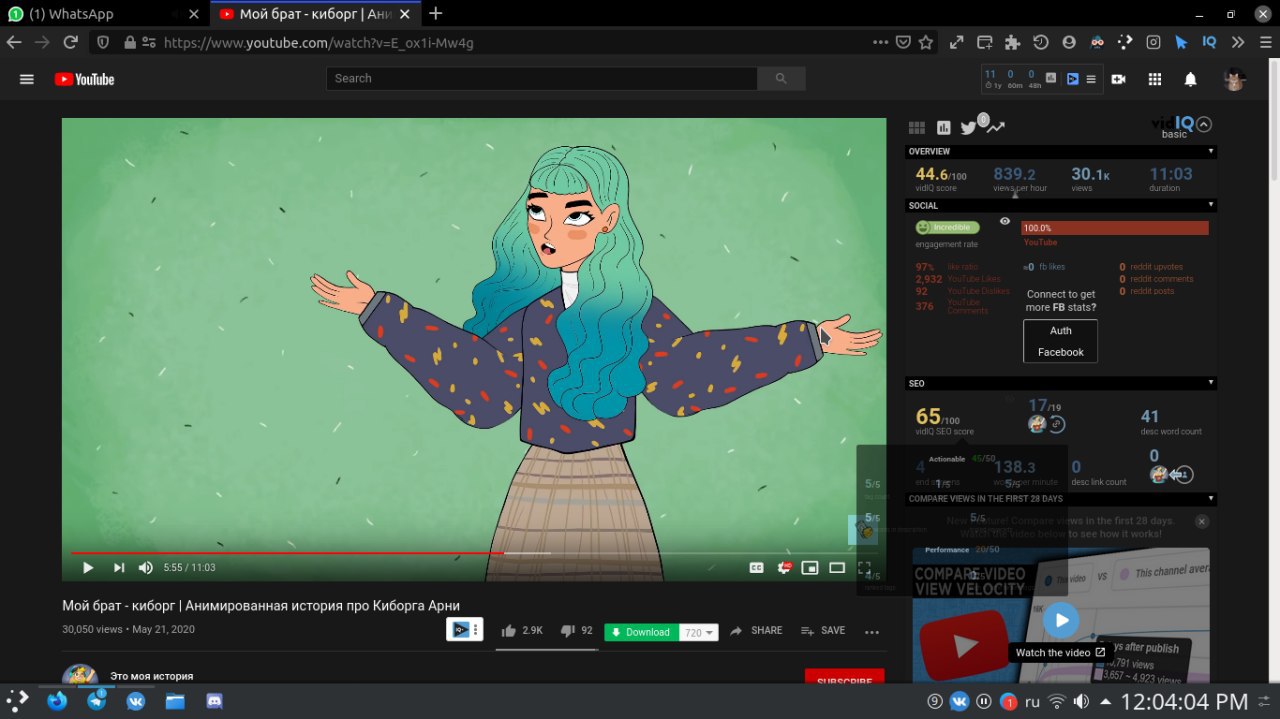This screenshot has width=1280, height=719.
Task: Open the account avatar menu
Action: [x=1235, y=79]
